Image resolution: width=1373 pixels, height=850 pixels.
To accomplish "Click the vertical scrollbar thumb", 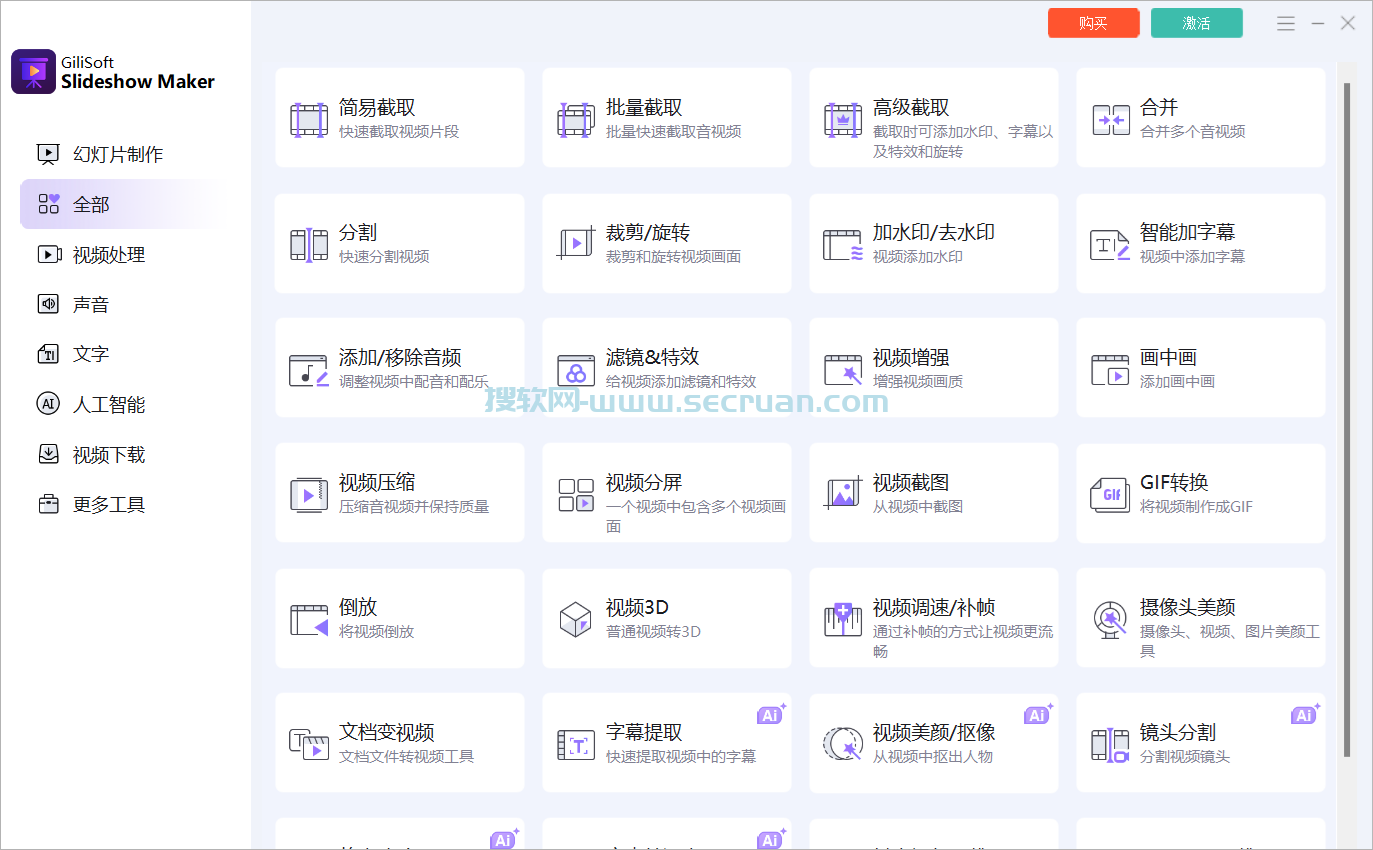I will tap(1347, 420).
